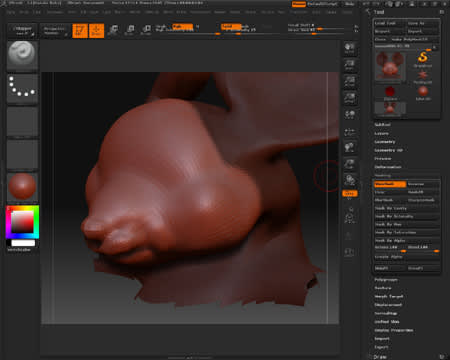Screen dimensions: 450x360
Task: Toggle the orange Menus button
Action: [299, 4]
